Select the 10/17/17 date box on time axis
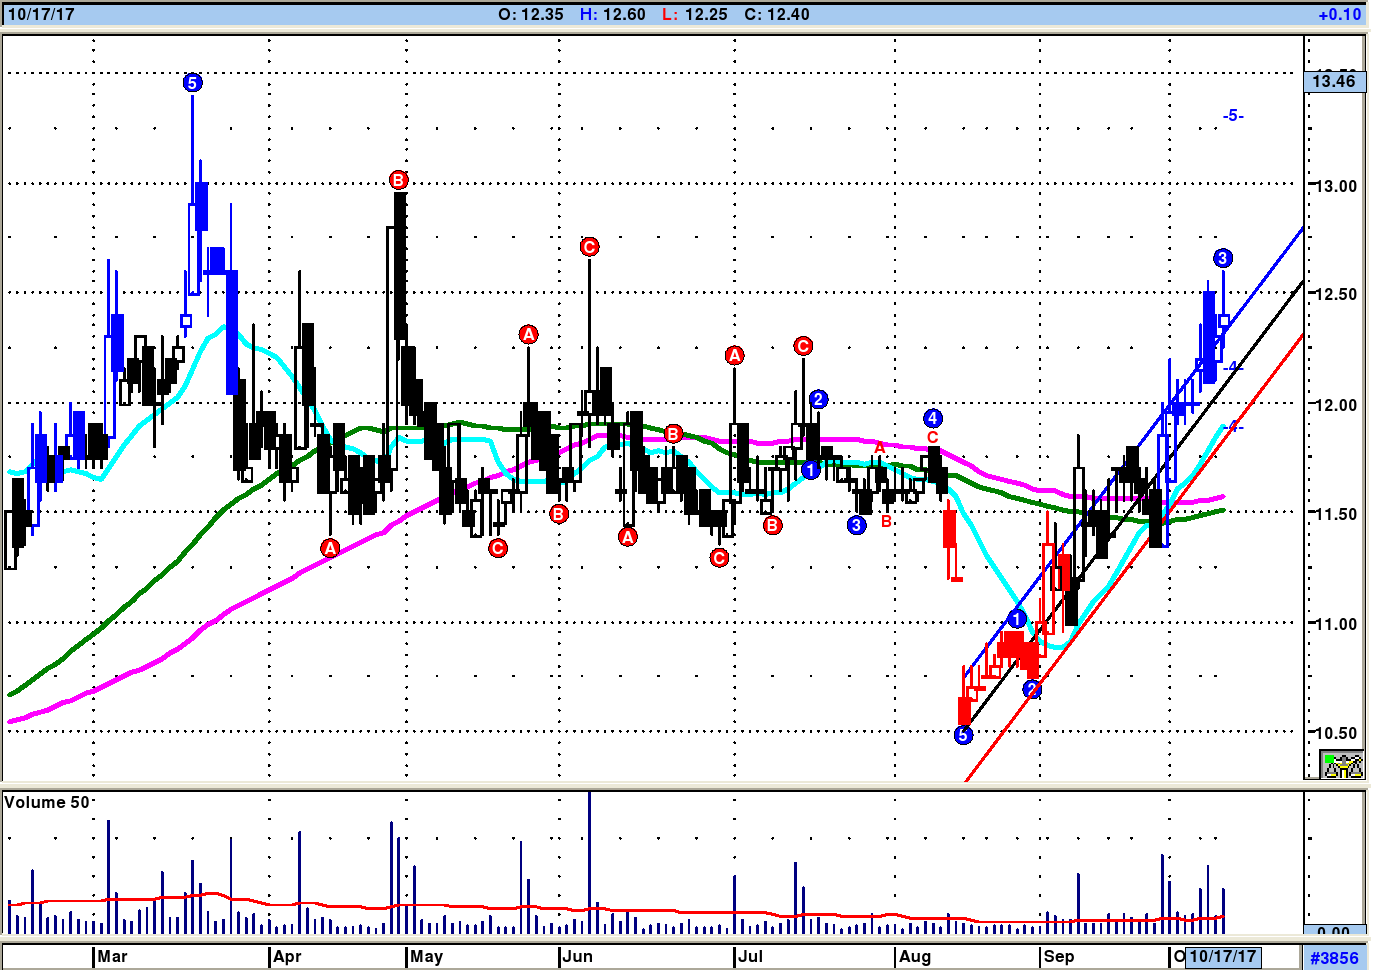This screenshot has height=970, width=1400. pyautogui.click(x=1222, y=957)
